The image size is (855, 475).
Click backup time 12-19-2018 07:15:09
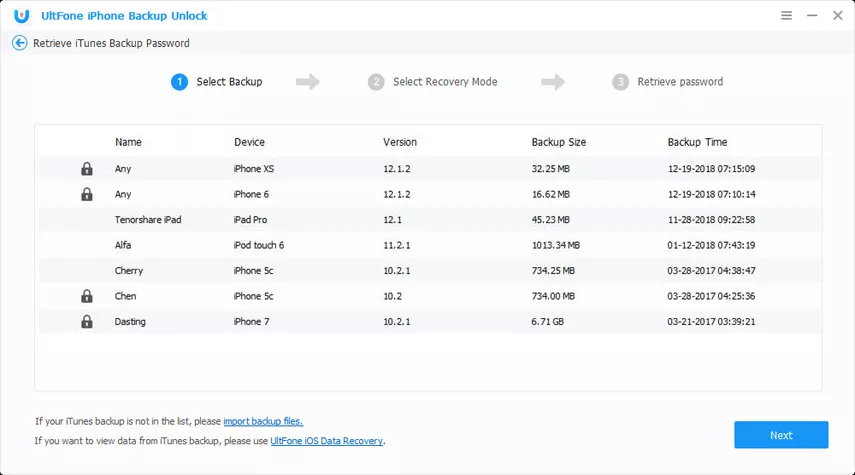(x=711, y=169)
